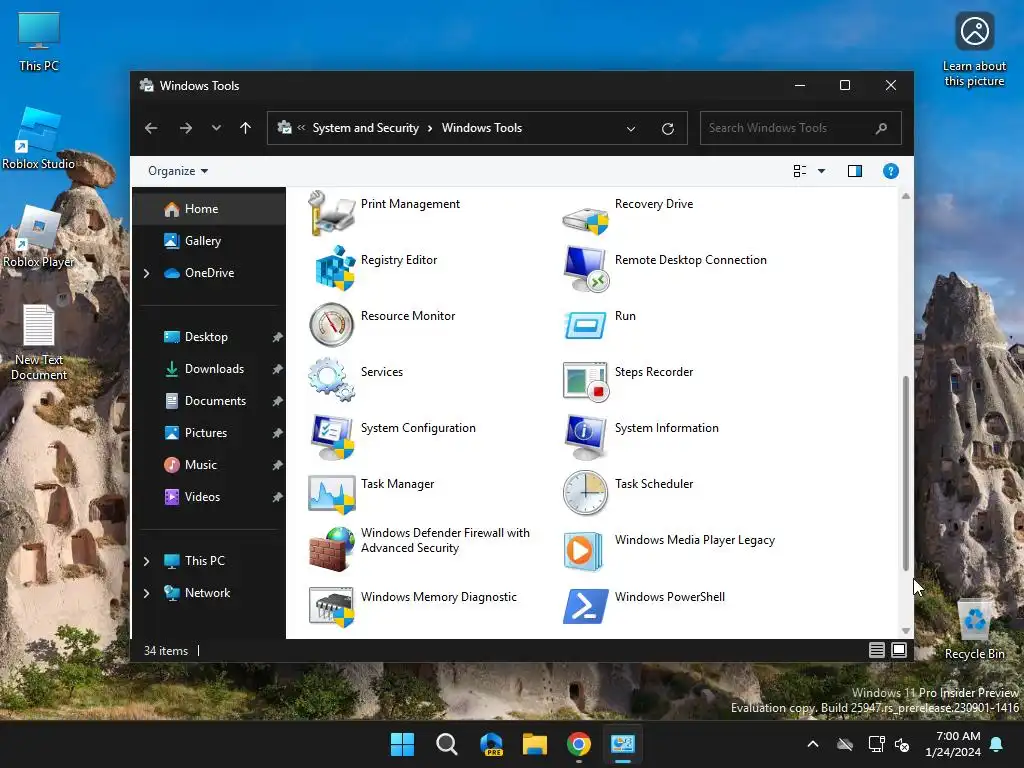Select Roblox Player desktop shortcut

click(39, 237)
